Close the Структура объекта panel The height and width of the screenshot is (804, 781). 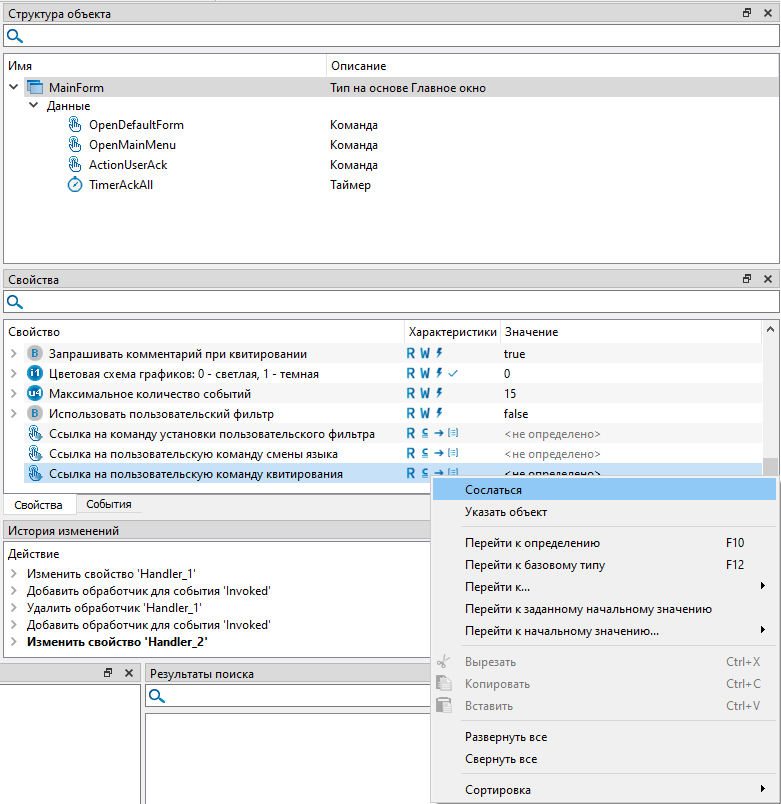tap(768, 14)
